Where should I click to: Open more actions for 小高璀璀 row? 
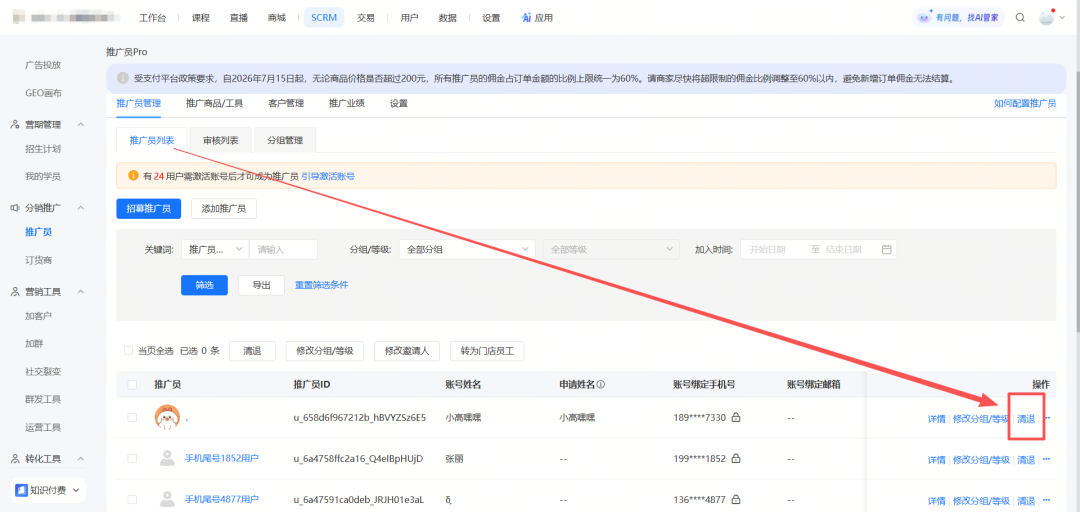1046,418
